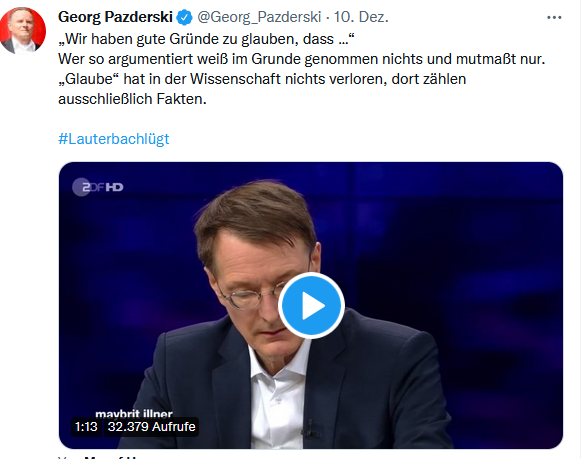Click the blue verified badge icon
Image resolution: width=585 pixels, height=459 pixels.
[184, 17]
